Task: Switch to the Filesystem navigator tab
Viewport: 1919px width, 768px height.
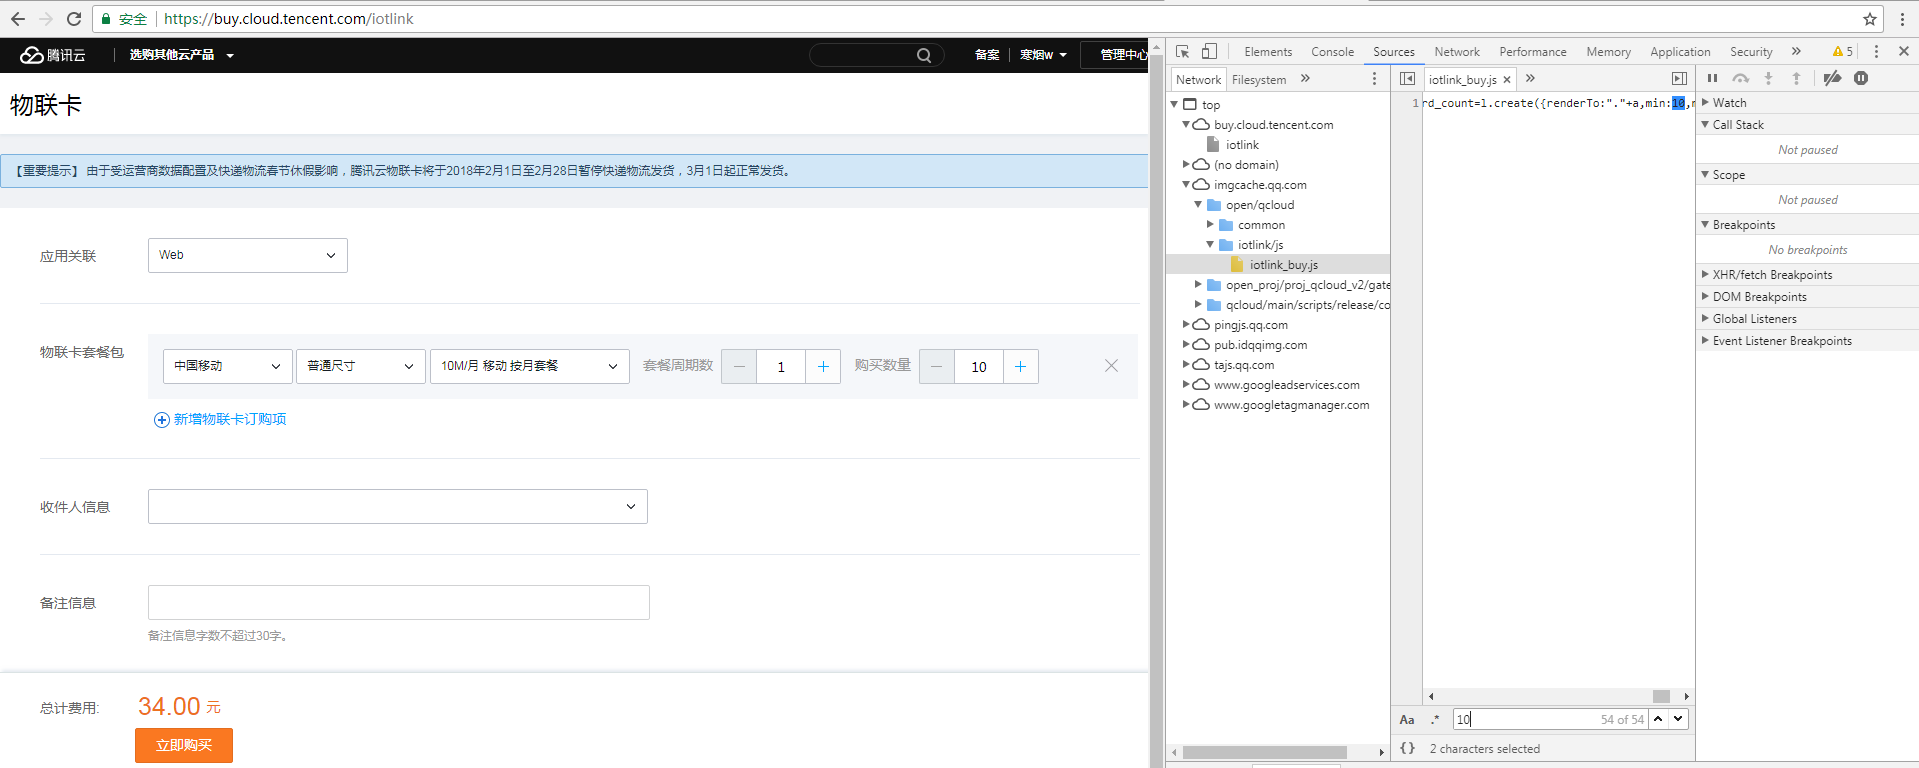Action: pyautogui.click(x=1259, y=80)
